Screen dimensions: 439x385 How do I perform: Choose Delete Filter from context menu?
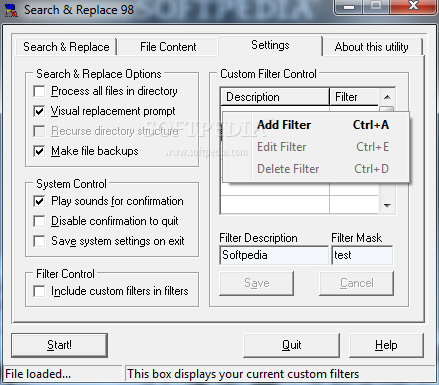(x=315, y=169)
